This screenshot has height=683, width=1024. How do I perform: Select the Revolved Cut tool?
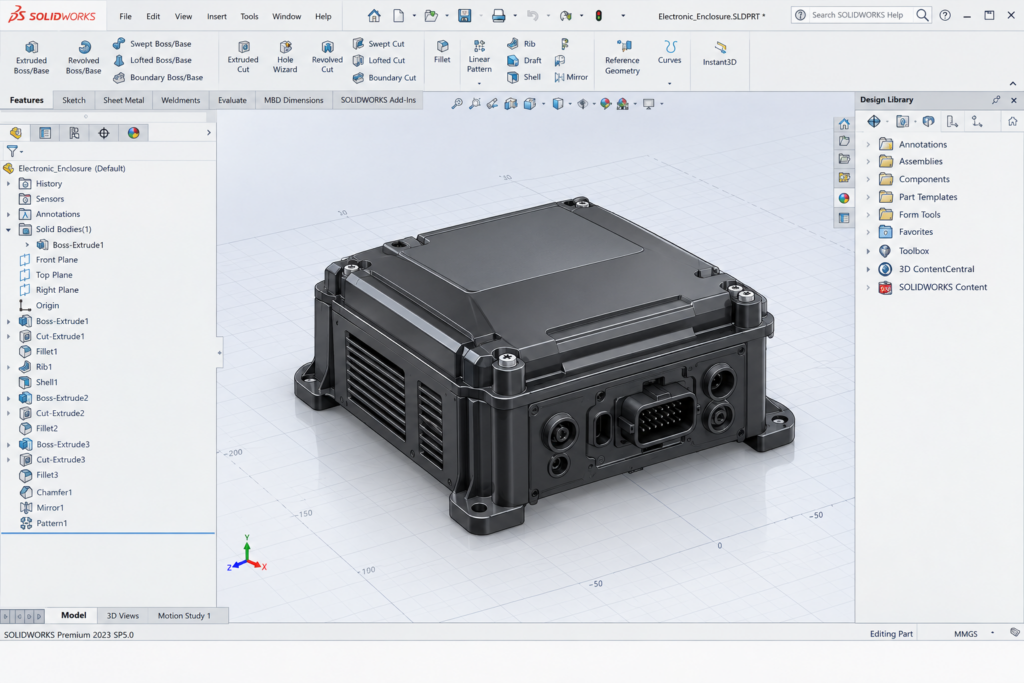327,57
